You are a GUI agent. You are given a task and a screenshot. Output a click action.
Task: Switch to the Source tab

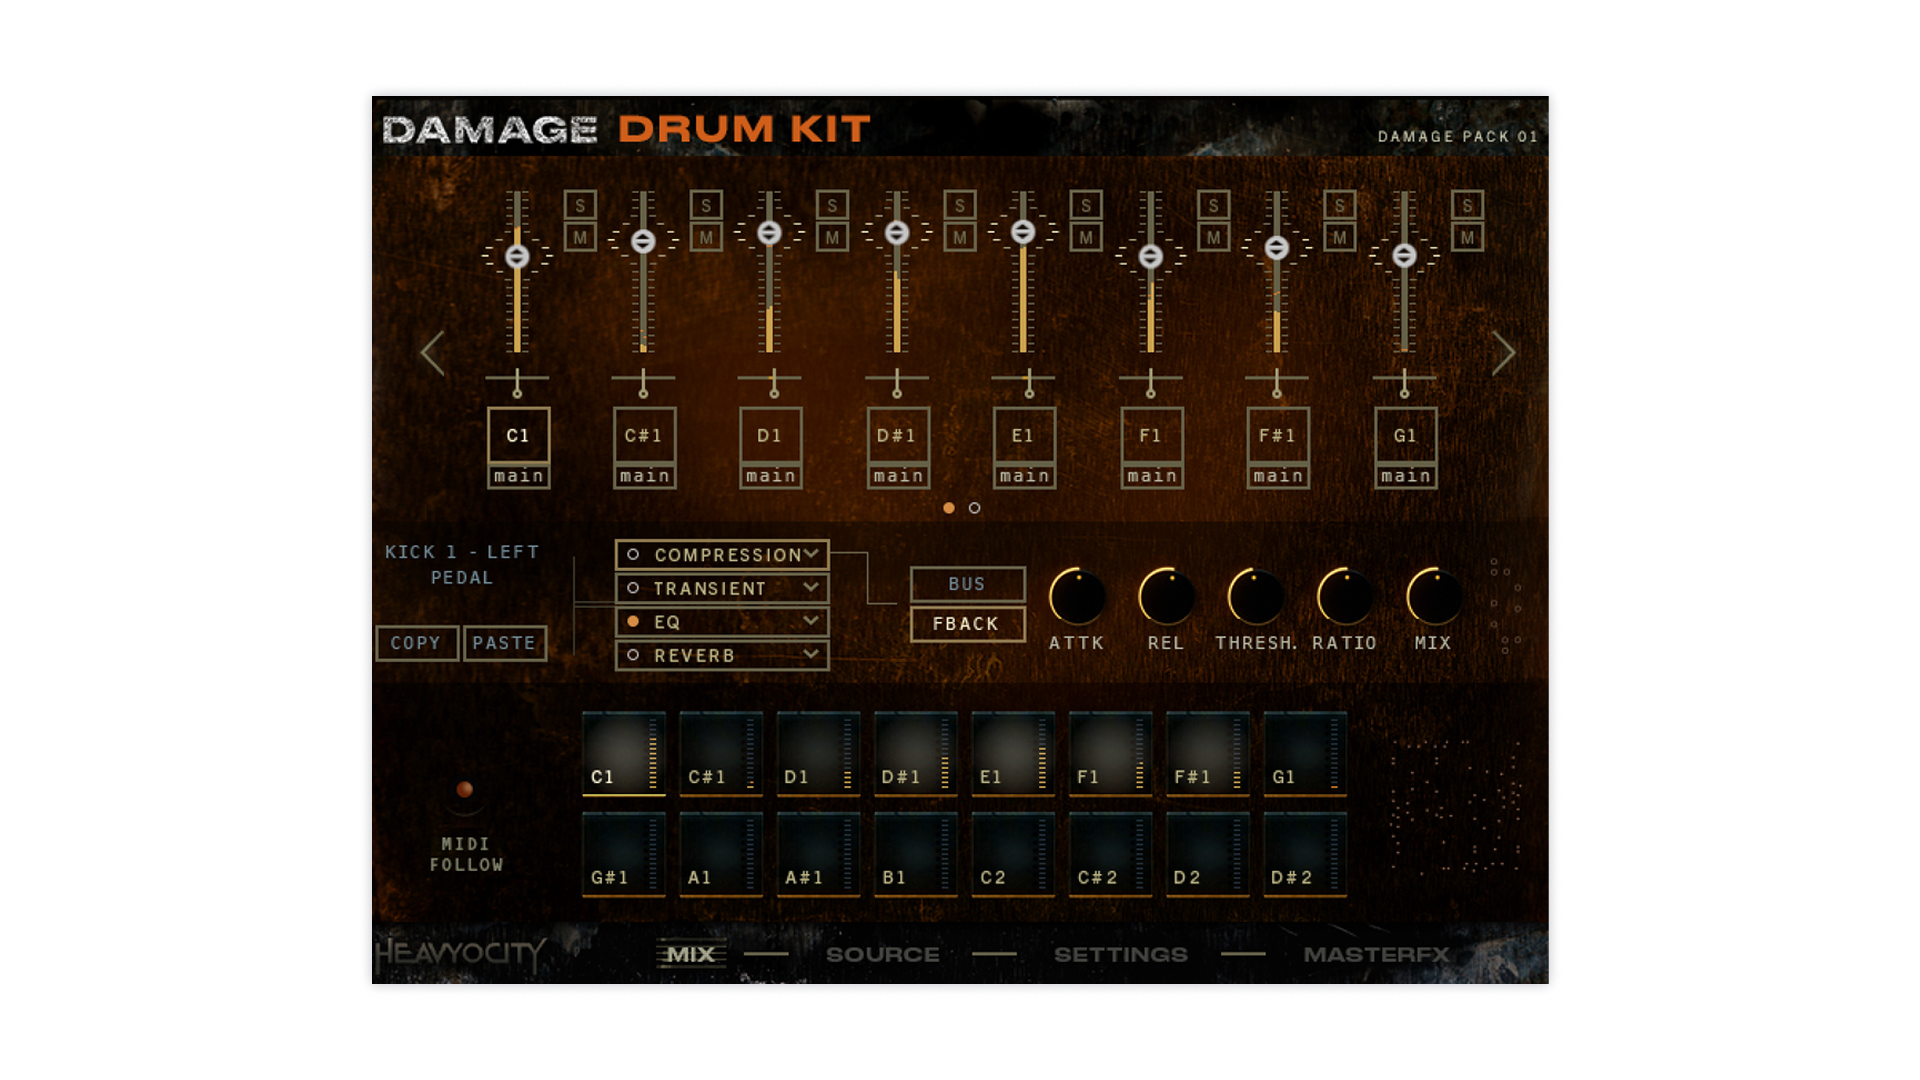point(882,955)
